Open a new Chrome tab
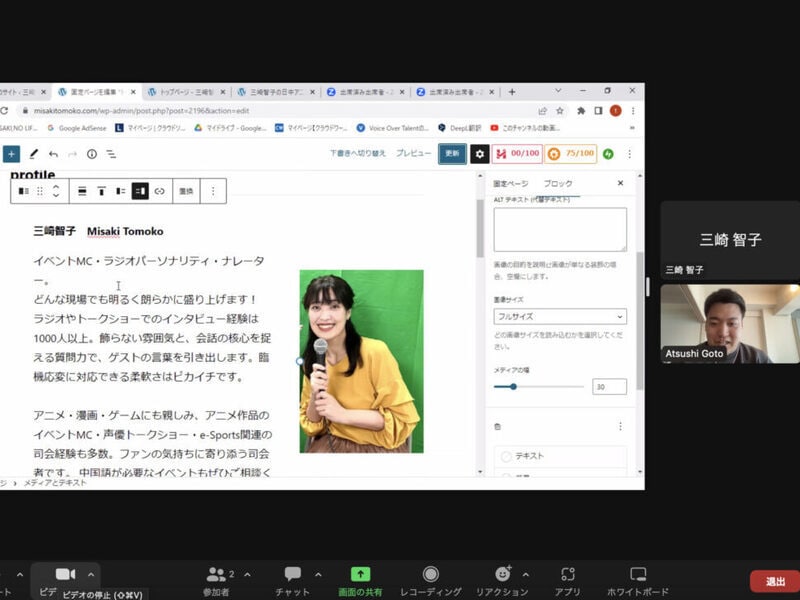 512,92
